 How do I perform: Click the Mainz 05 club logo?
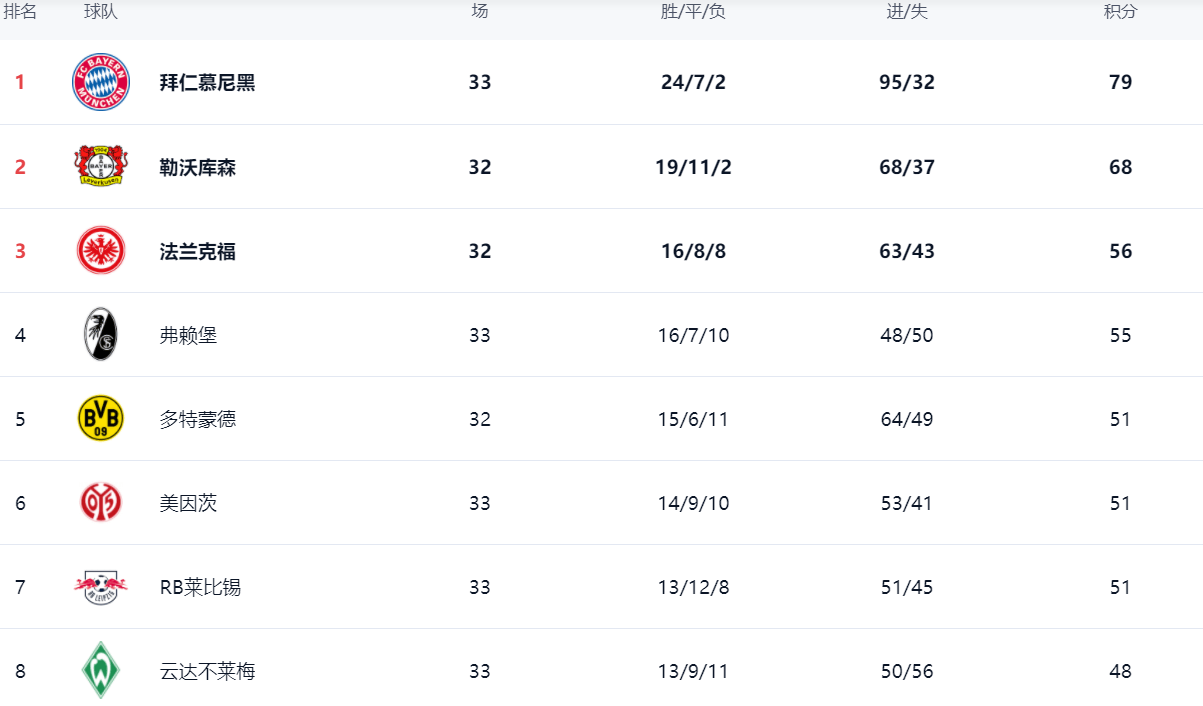coord(101,502)
